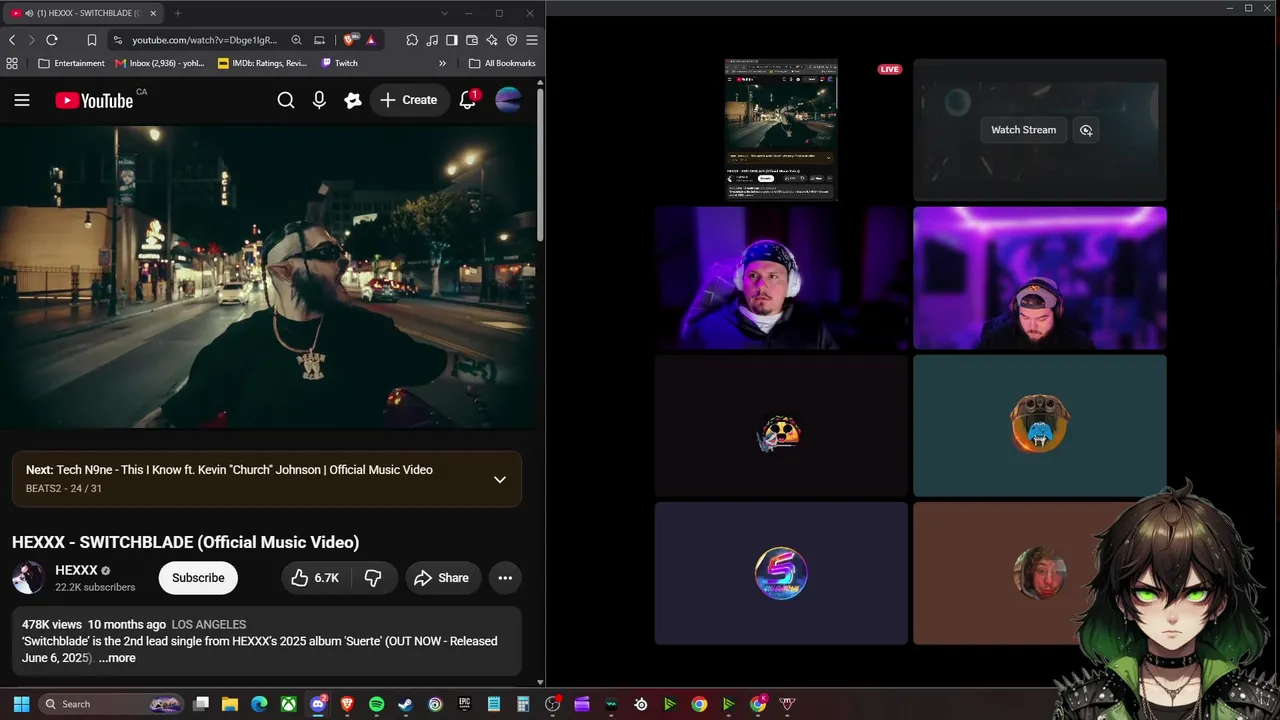Click the music video player
Viewport: 1280px width, 720px height.
[268, 278]
